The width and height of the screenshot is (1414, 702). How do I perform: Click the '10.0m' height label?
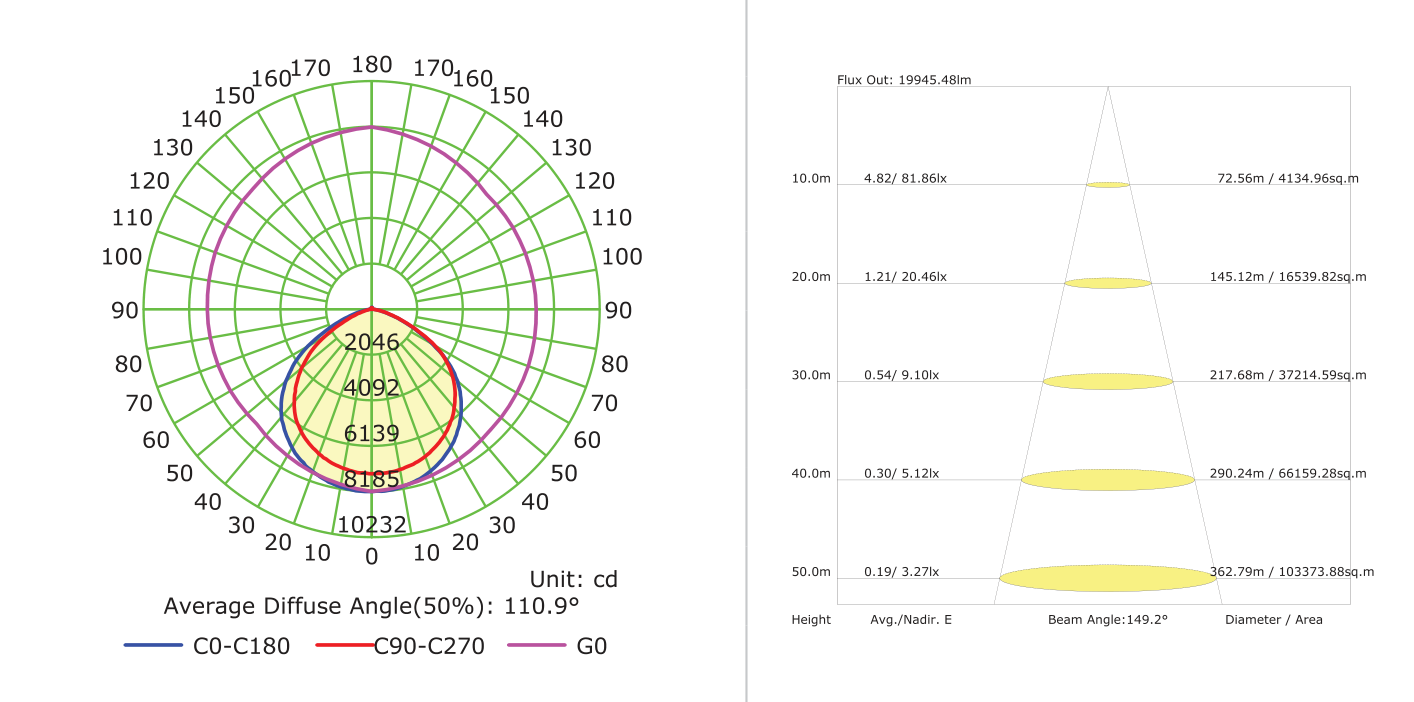(811, 178)
